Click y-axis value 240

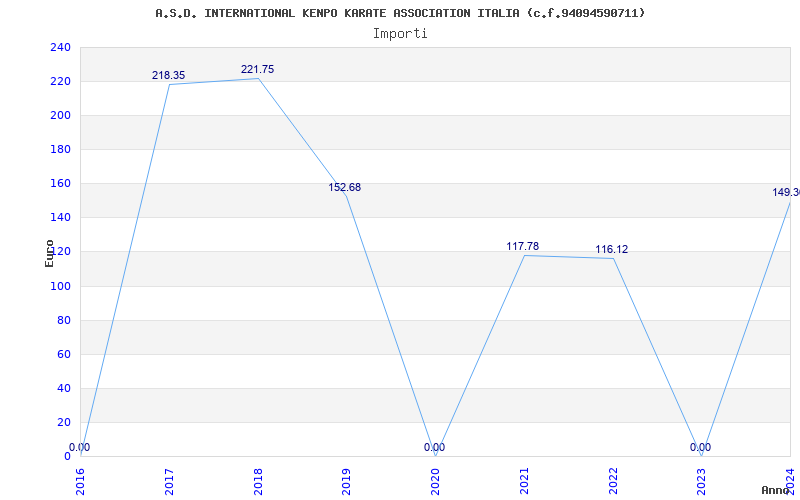[x=60, y=47]
